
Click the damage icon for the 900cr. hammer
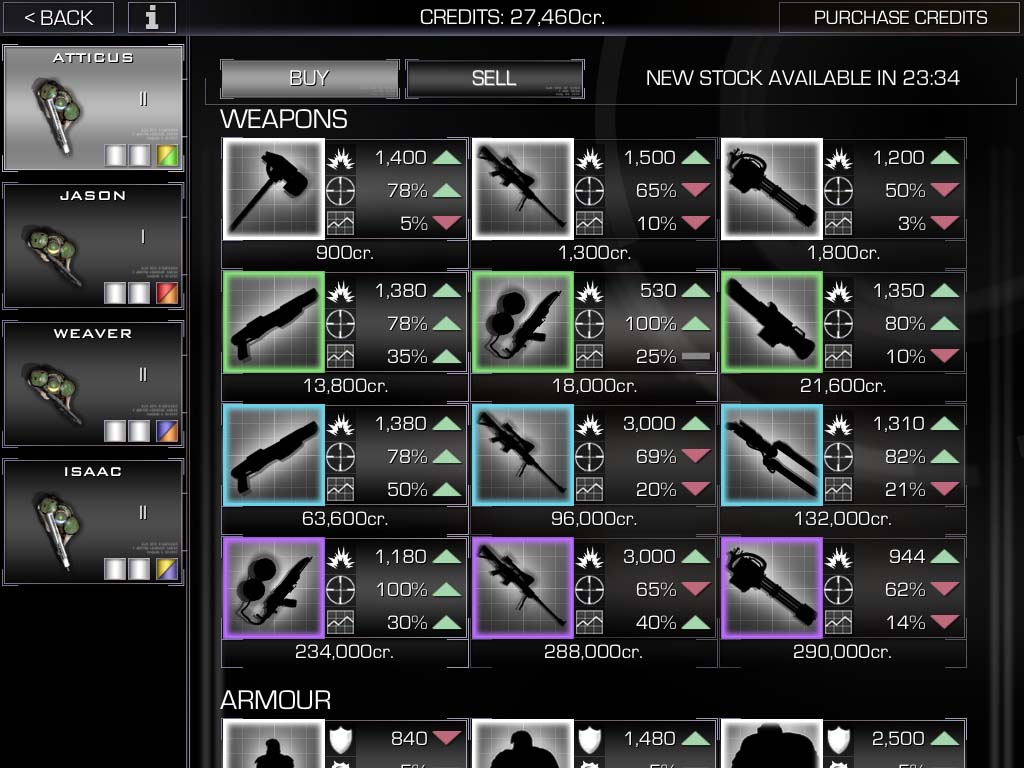click(340, 158)
